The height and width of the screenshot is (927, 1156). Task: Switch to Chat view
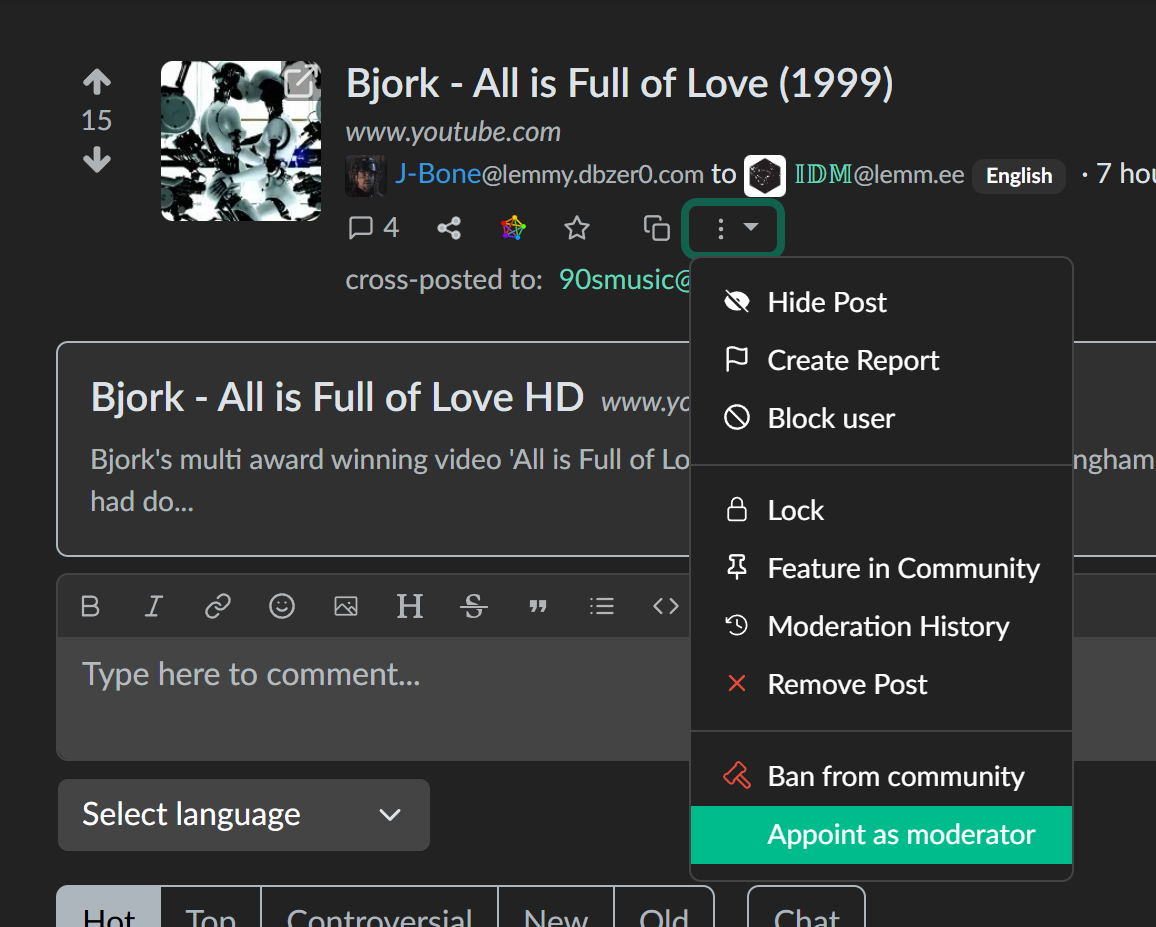point(807,909)
